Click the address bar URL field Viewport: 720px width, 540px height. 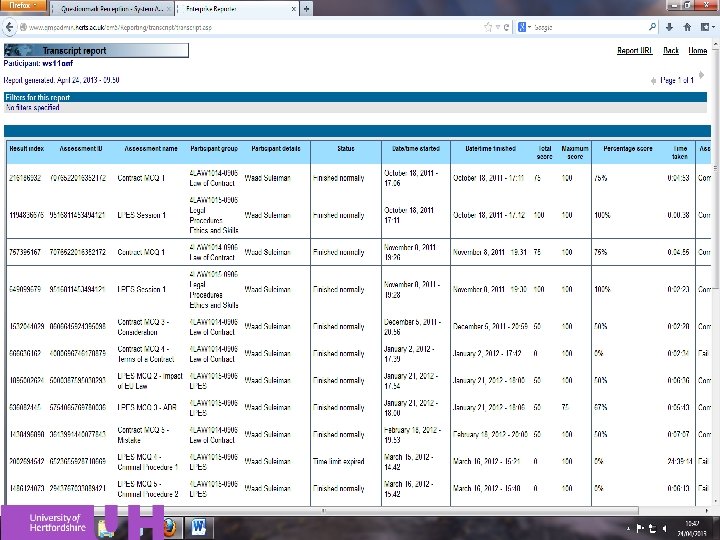[253, 27]
